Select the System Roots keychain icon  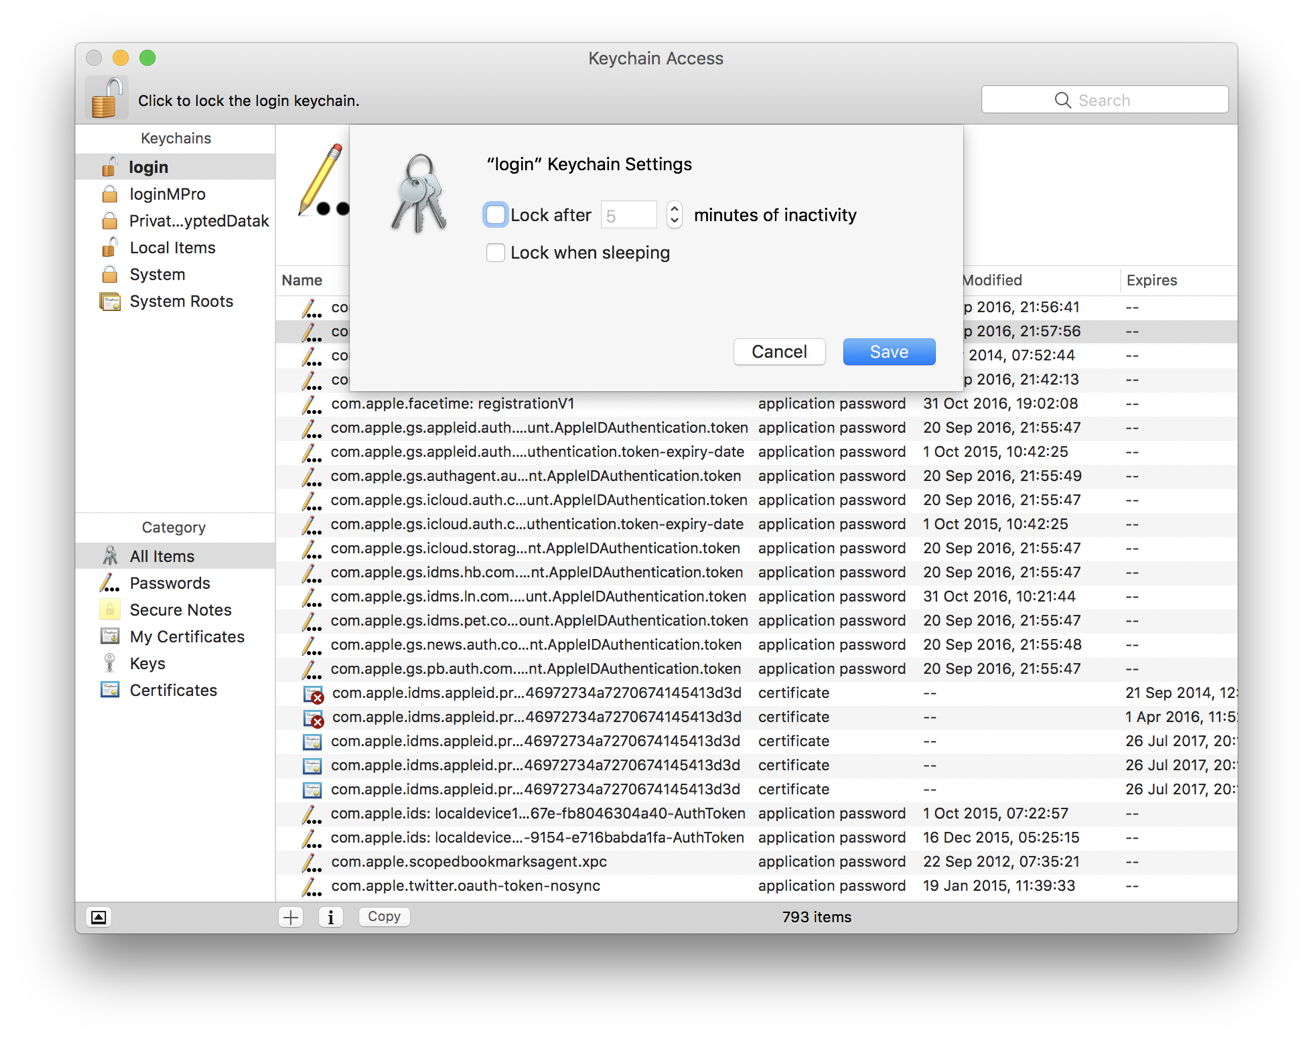(x=110, y=301)
